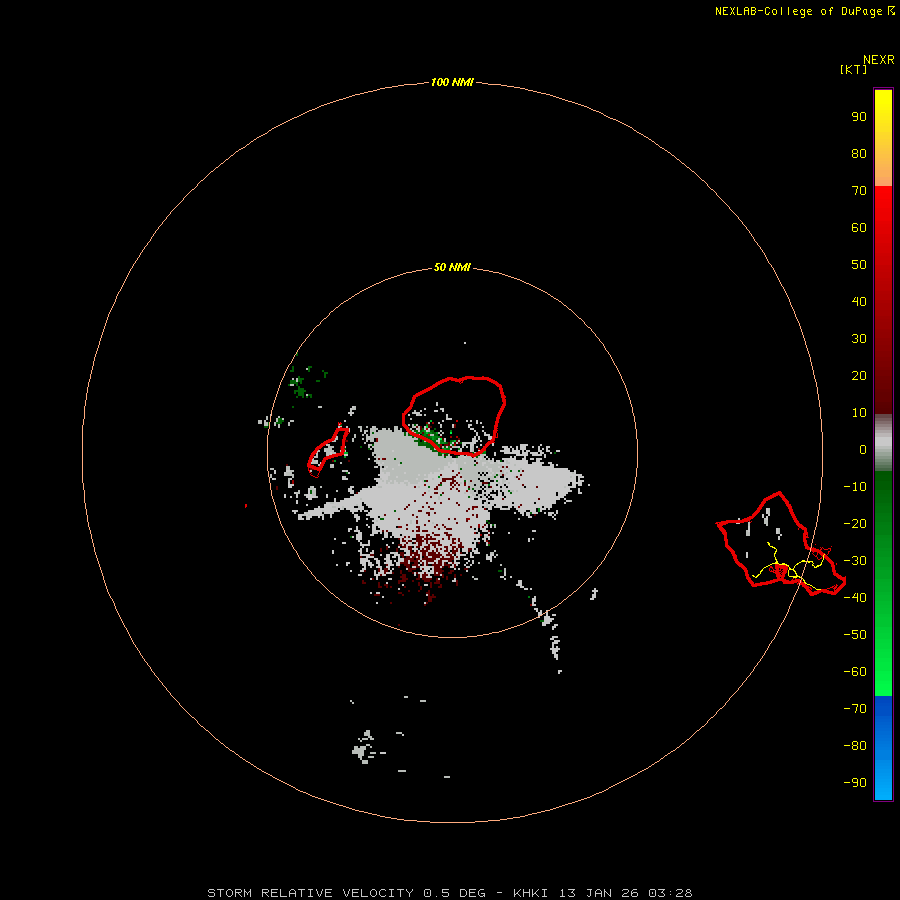Click the 0 value on the velocity scale
Screen dimensions: 900x900
pyautogui.click(x=863, y=450)
